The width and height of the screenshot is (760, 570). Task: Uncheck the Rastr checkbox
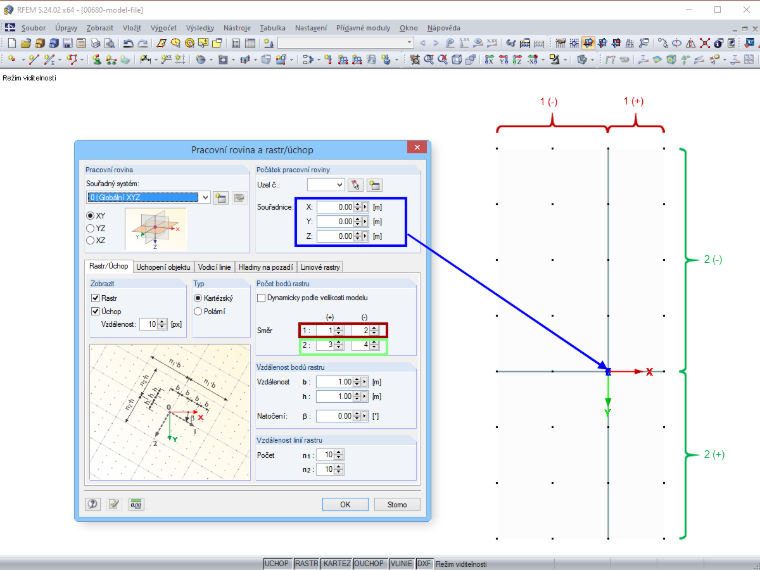click(x=95, y=298)
